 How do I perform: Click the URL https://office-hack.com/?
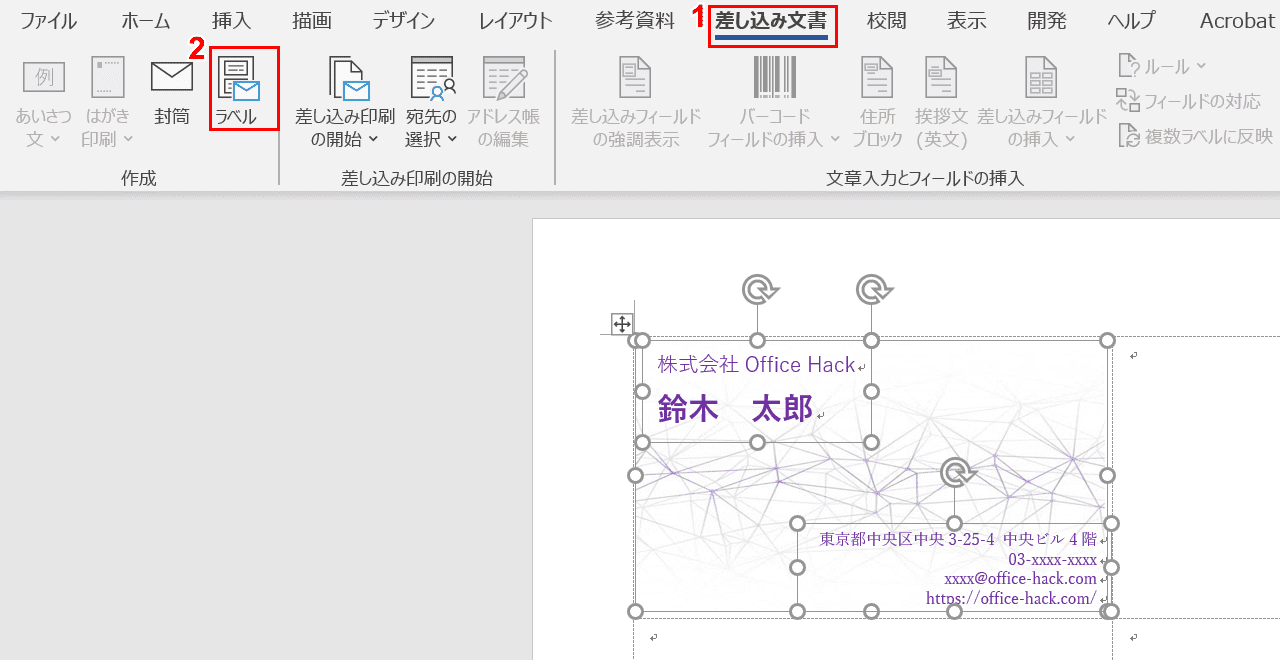coord(1011,598)
